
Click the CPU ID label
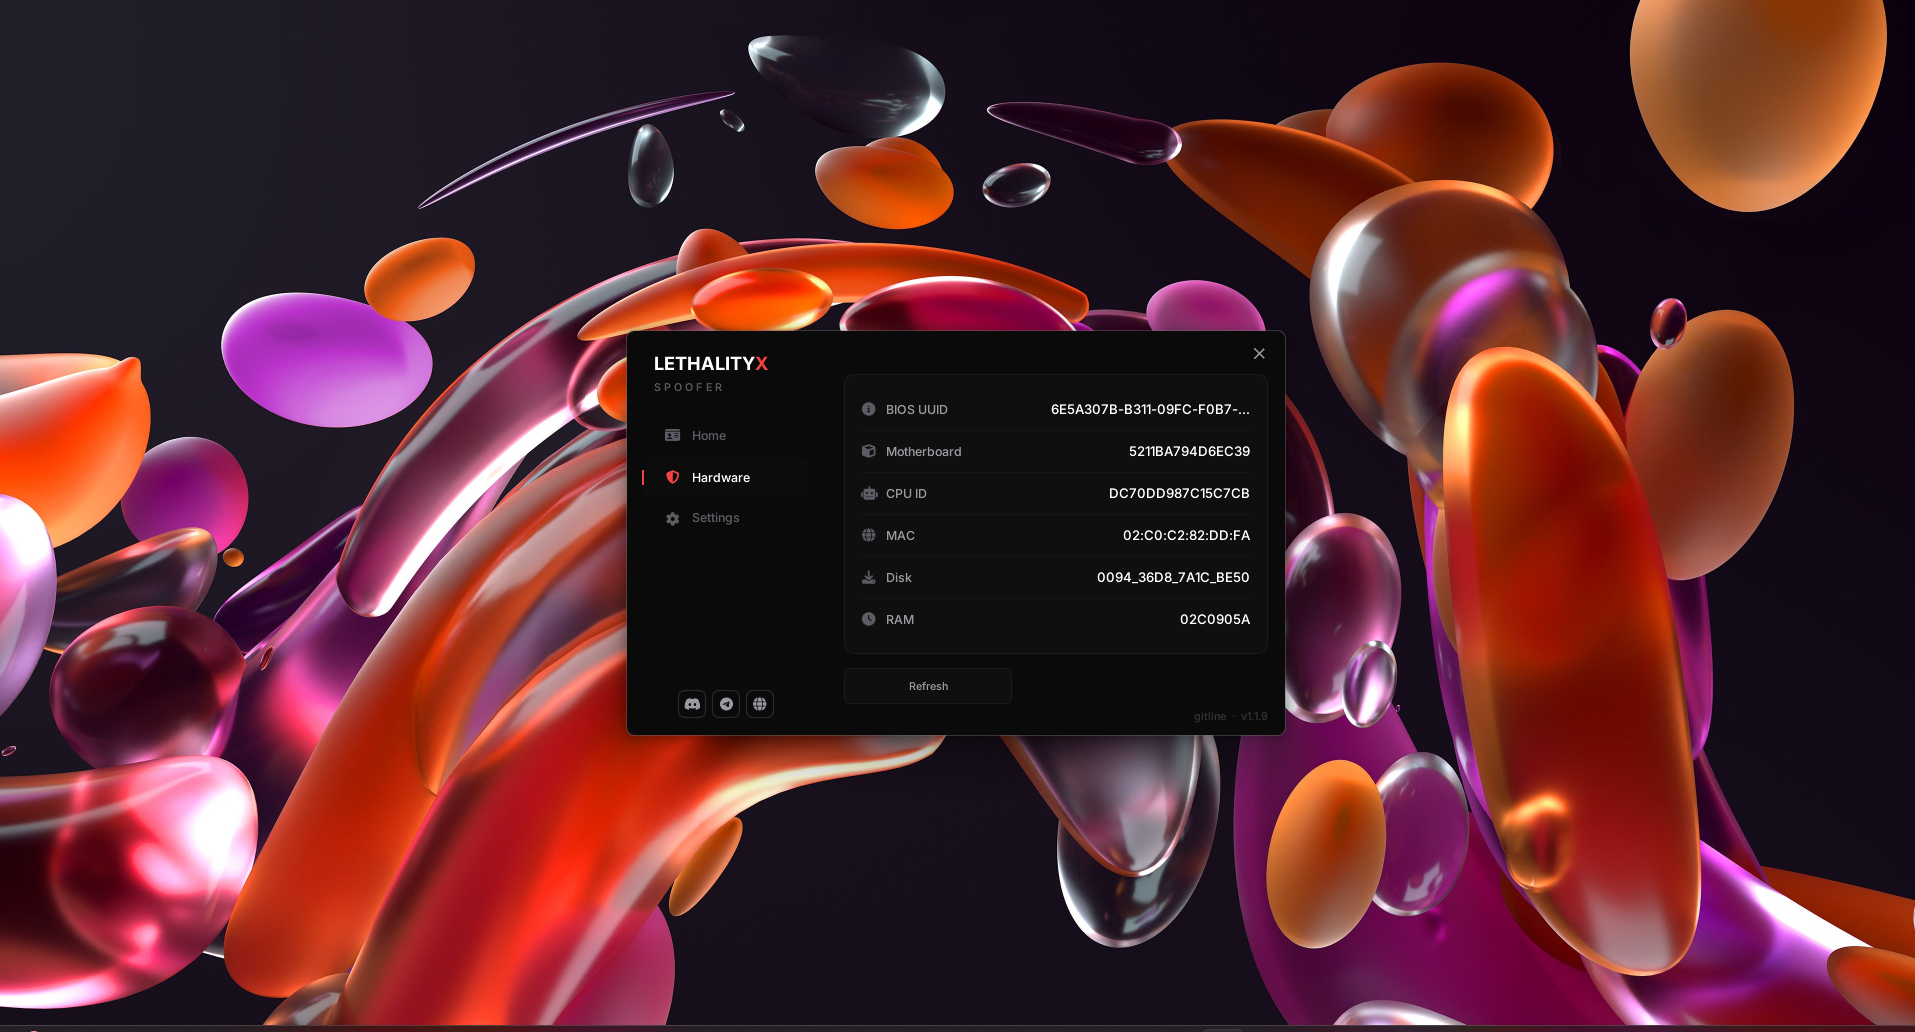tap(906, 493)
